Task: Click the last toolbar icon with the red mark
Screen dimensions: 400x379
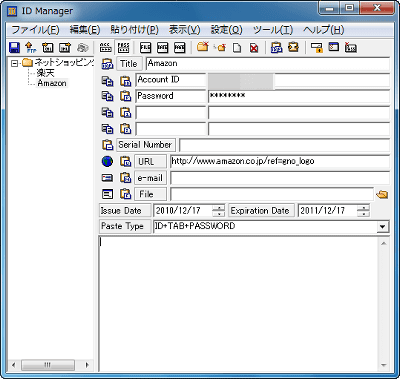Action: pyautogui.click(x=351, y=47)
